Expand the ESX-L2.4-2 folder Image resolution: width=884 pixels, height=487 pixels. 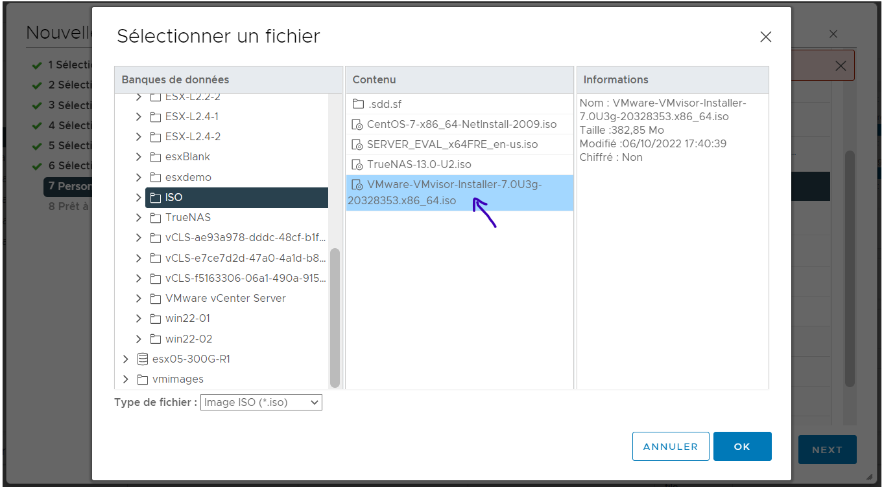(139, 137)
